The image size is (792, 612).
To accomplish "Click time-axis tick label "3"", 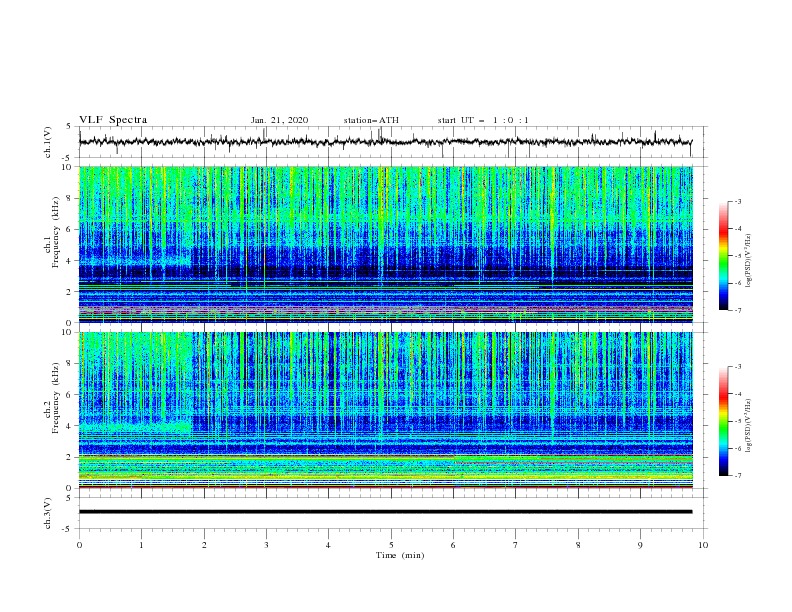I will pos(266,545).
